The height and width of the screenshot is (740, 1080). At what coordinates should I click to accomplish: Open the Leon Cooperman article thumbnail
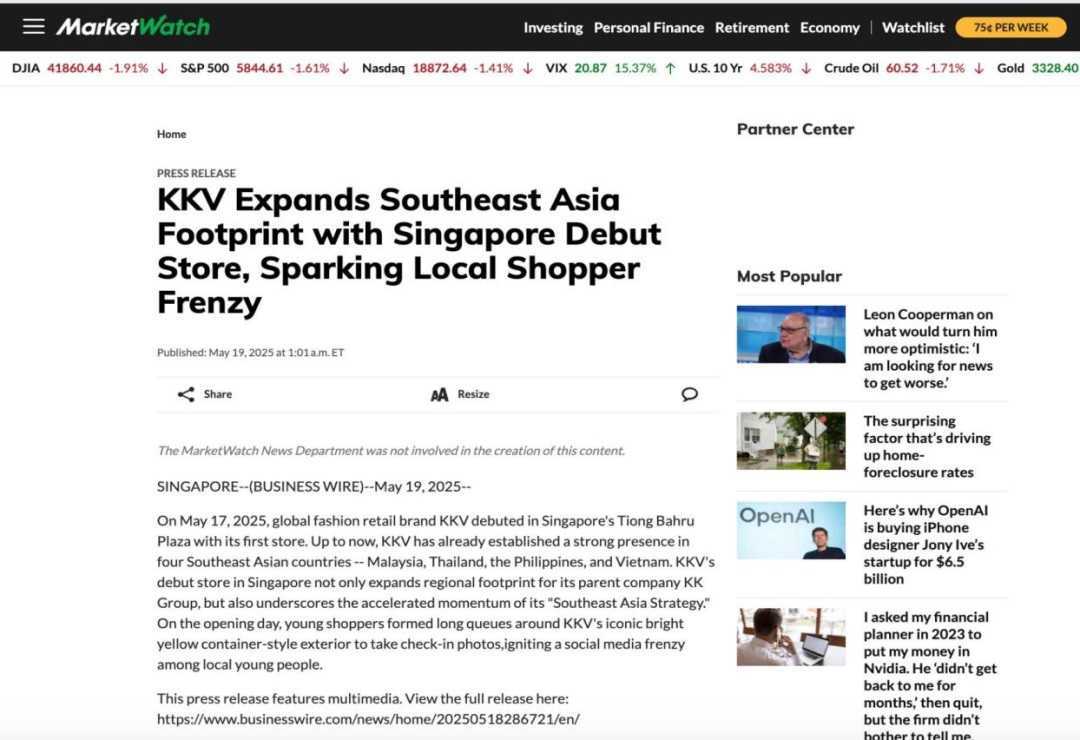(791, 334)
